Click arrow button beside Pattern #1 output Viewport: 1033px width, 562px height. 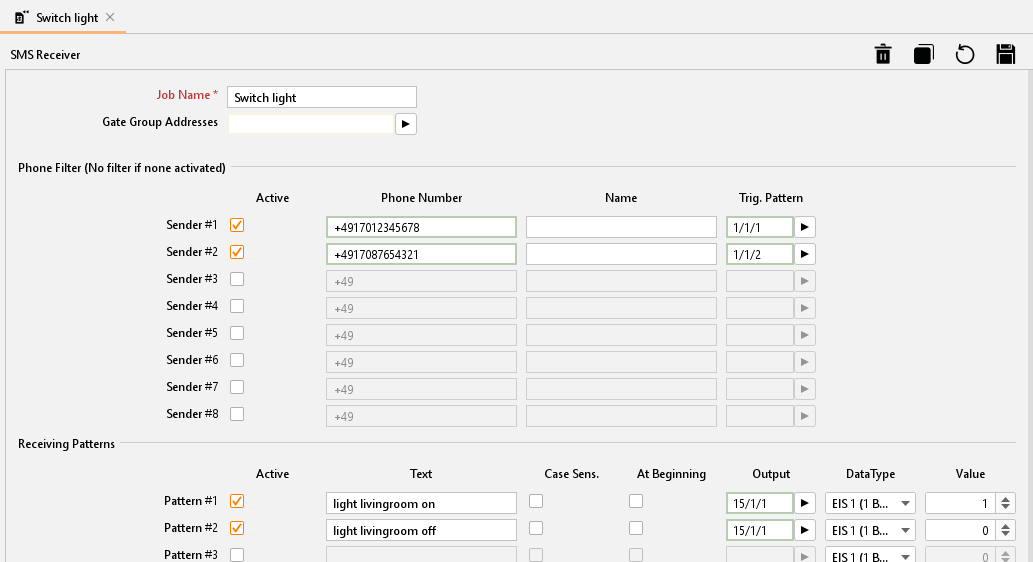pyautogui.click(x=805, y=503)
